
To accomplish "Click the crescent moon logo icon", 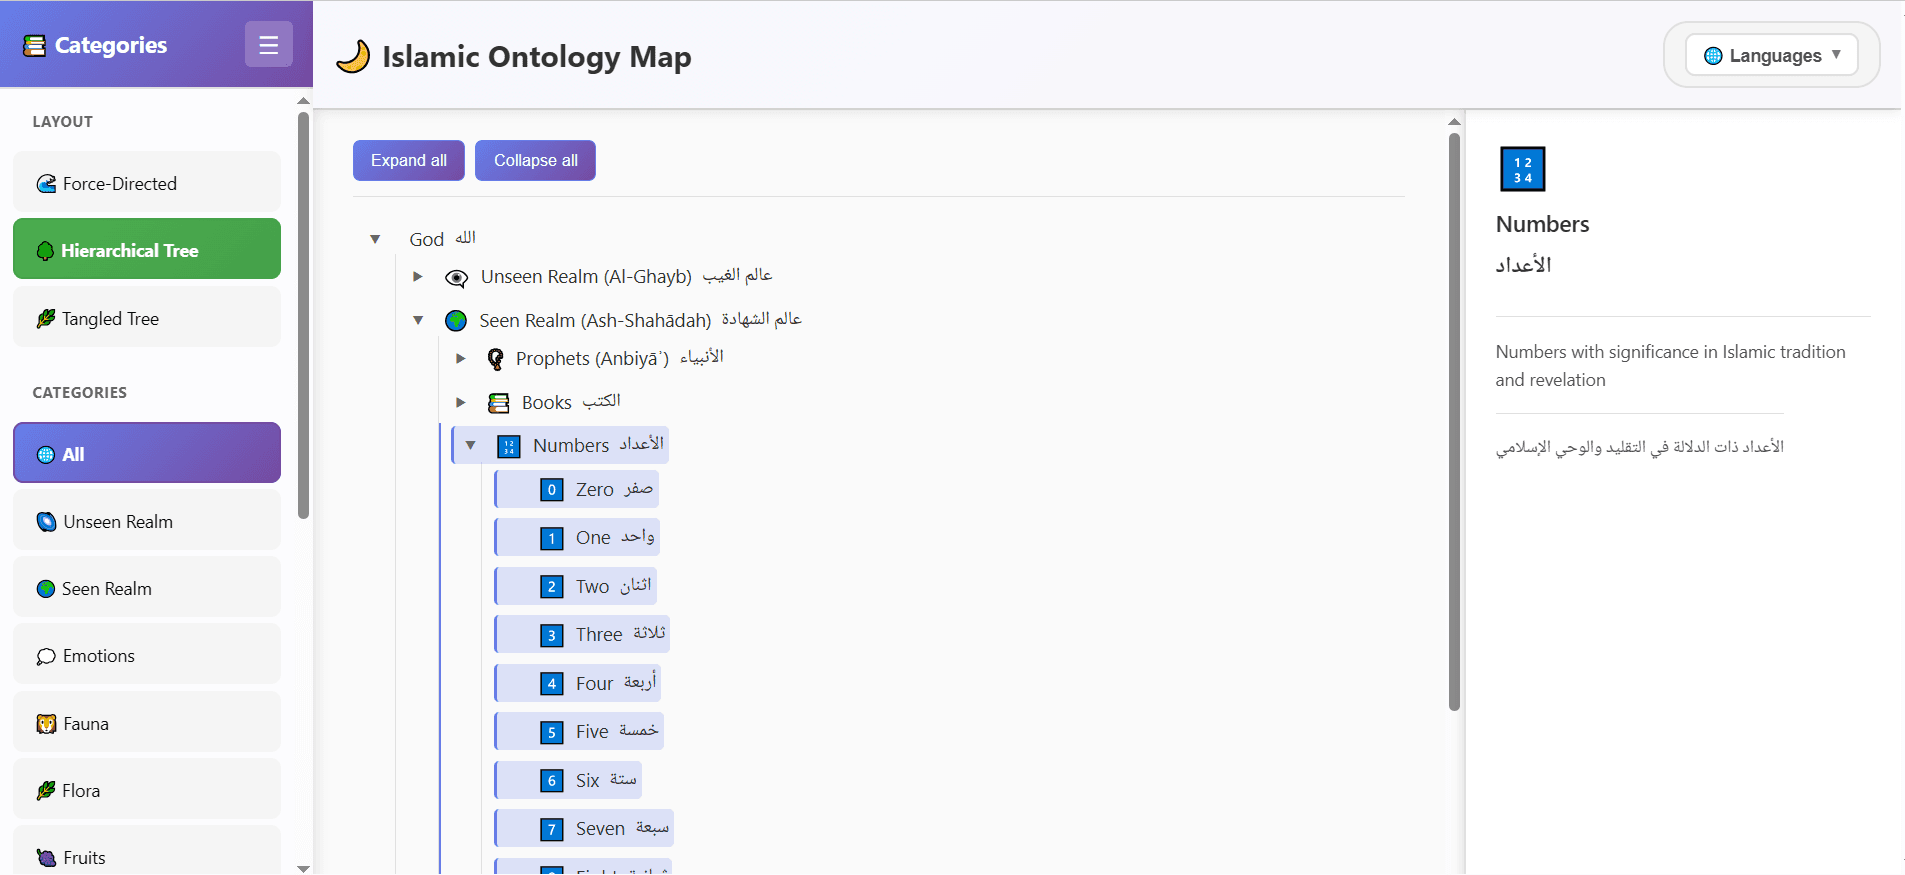I will 353,57.
